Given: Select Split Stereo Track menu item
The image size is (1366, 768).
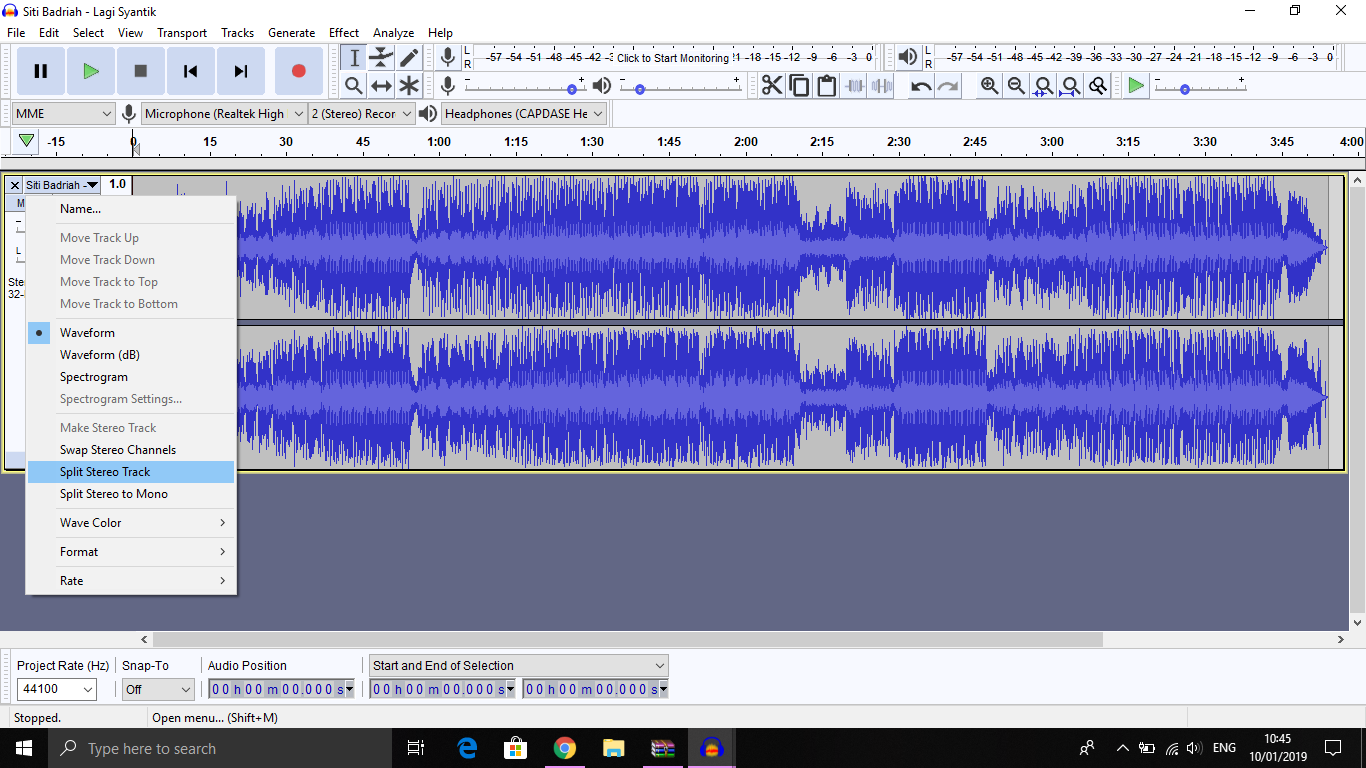Looking at the screenshot, I should (105, 472).
